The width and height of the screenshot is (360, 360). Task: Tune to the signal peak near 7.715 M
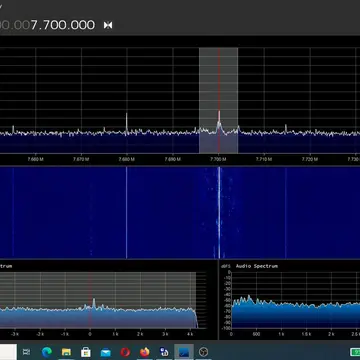click(x=286, y=128)
